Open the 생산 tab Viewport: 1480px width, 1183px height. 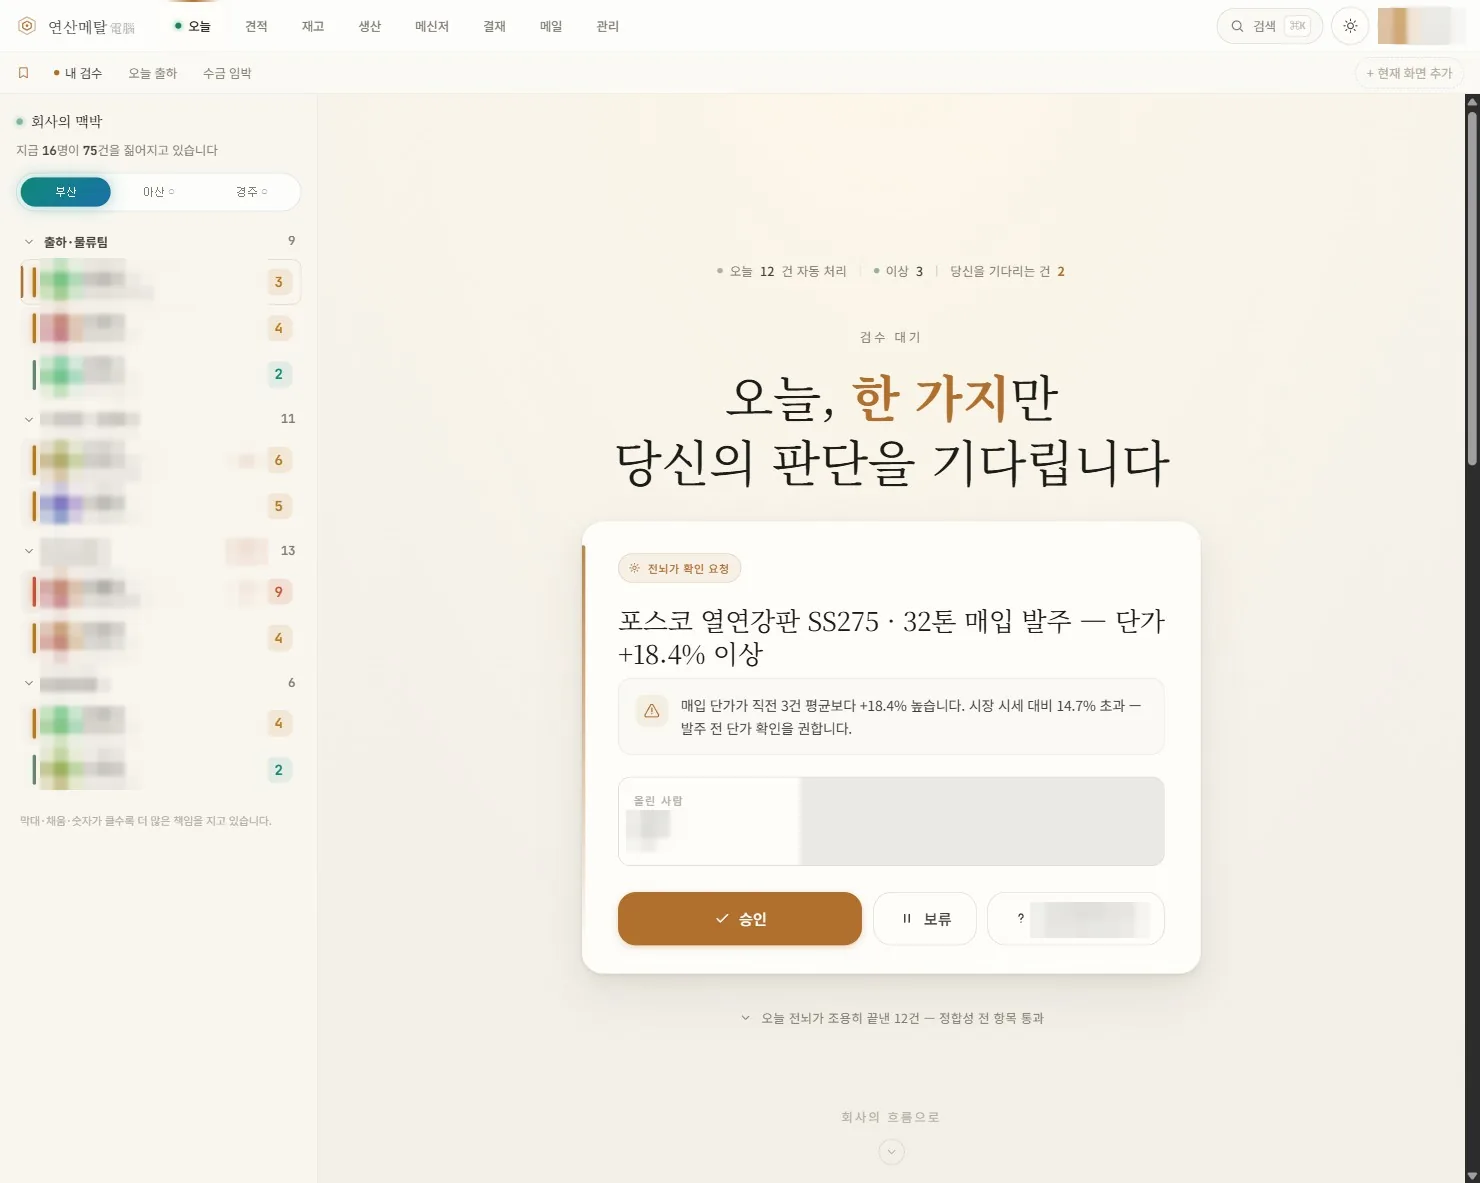[x=370, y=26]
